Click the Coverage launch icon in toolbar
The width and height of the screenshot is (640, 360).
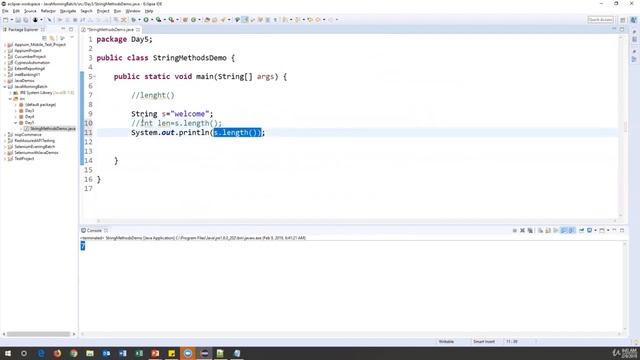coord(158,20)
